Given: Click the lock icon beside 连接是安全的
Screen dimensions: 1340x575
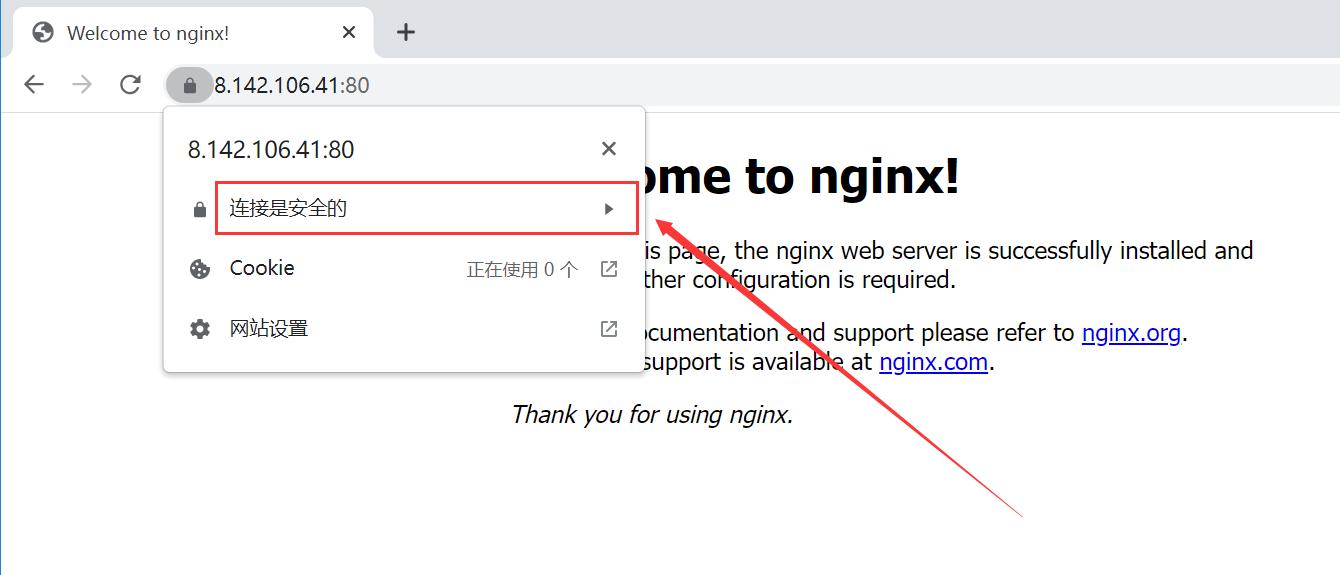Looking at the screenshot, I should click(200, 209).
